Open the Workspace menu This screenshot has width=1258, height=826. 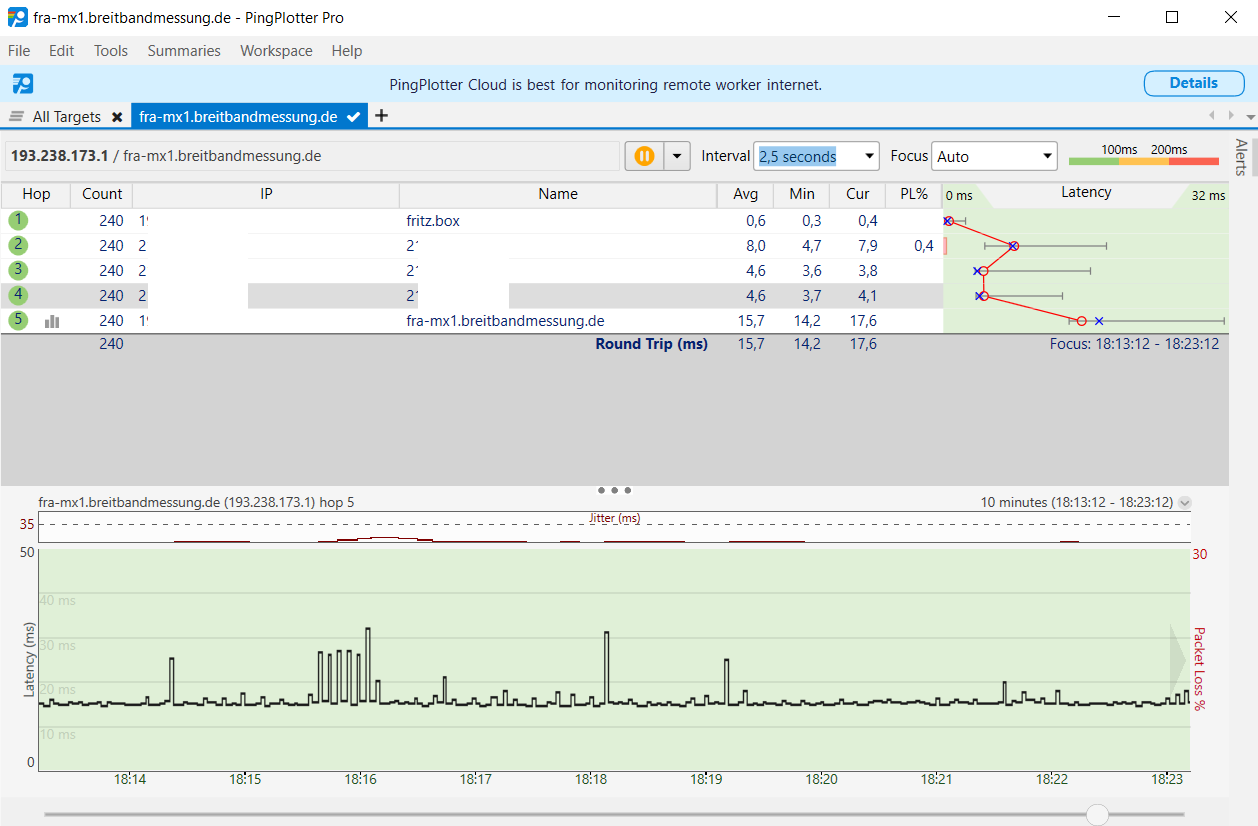(x=276, y=51)
